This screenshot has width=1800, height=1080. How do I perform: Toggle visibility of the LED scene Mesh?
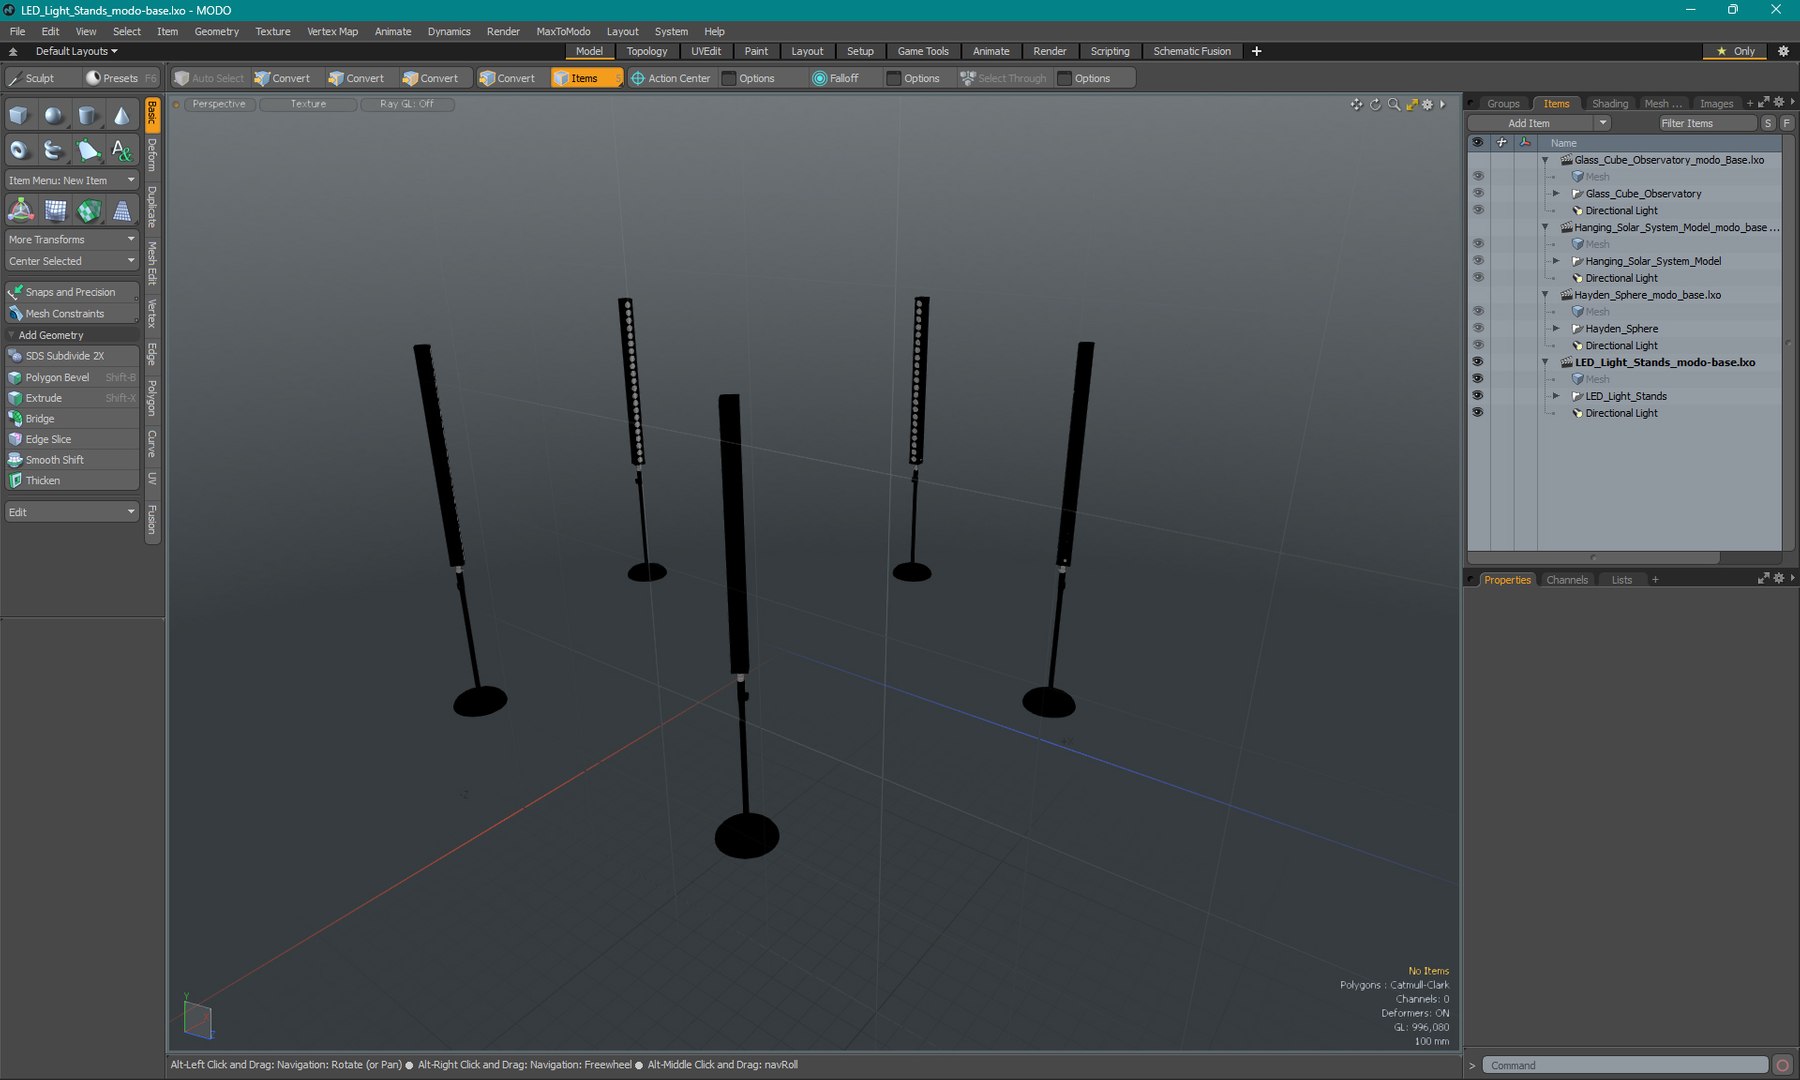point(1477,379)
